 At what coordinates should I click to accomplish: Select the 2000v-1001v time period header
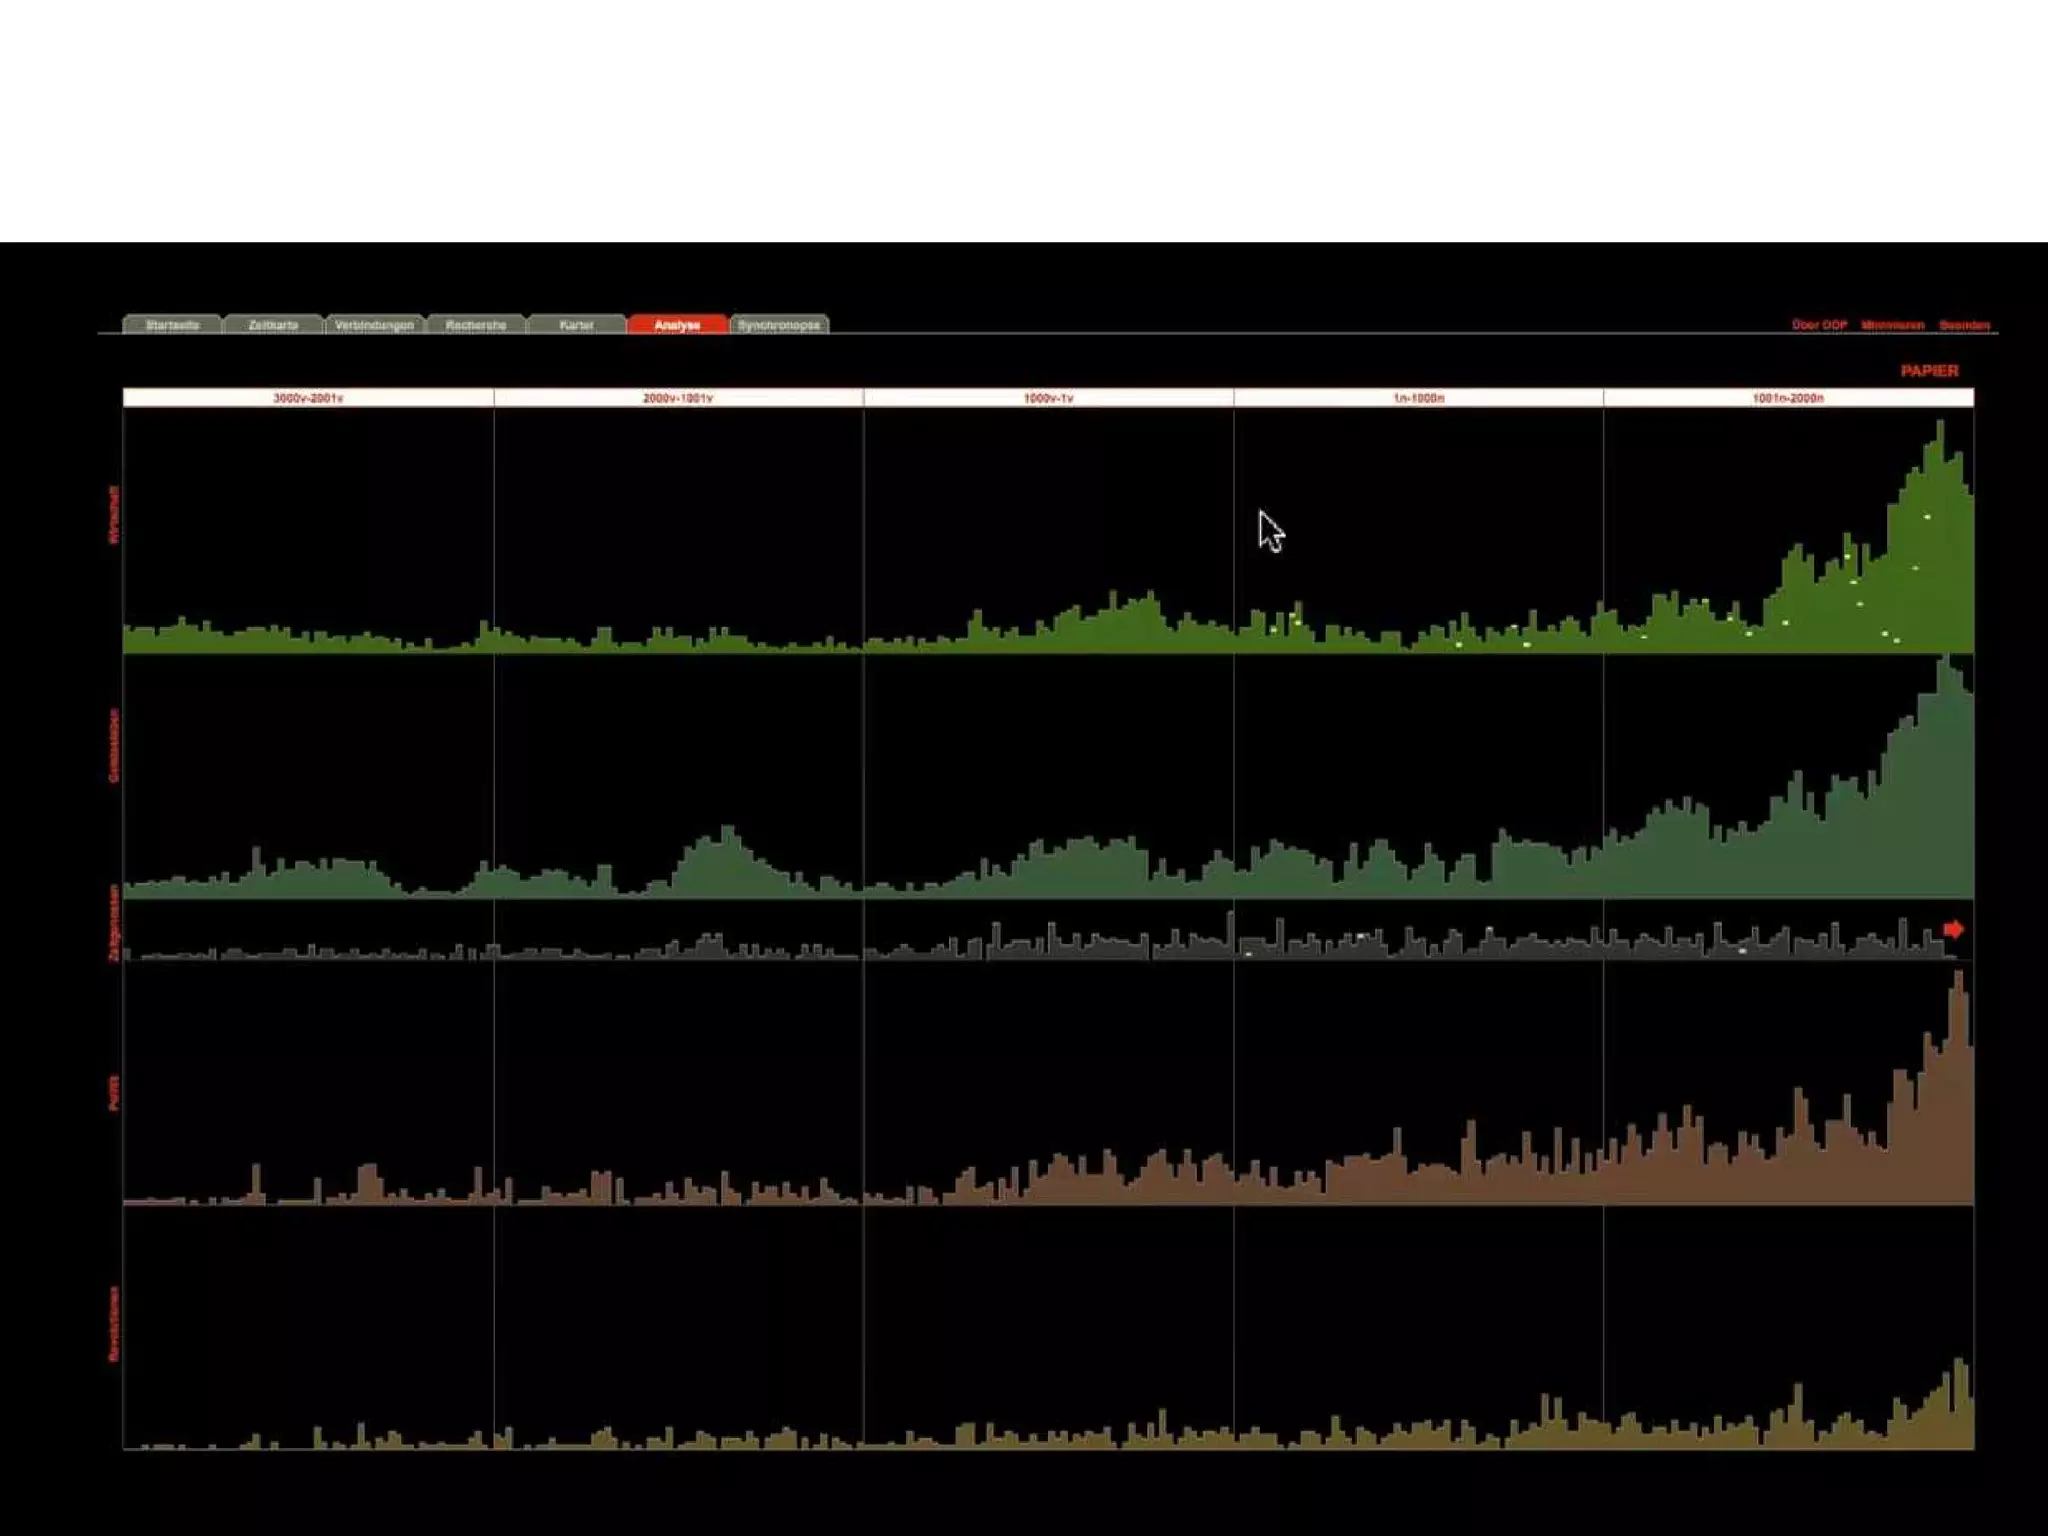tap(678, 398)
